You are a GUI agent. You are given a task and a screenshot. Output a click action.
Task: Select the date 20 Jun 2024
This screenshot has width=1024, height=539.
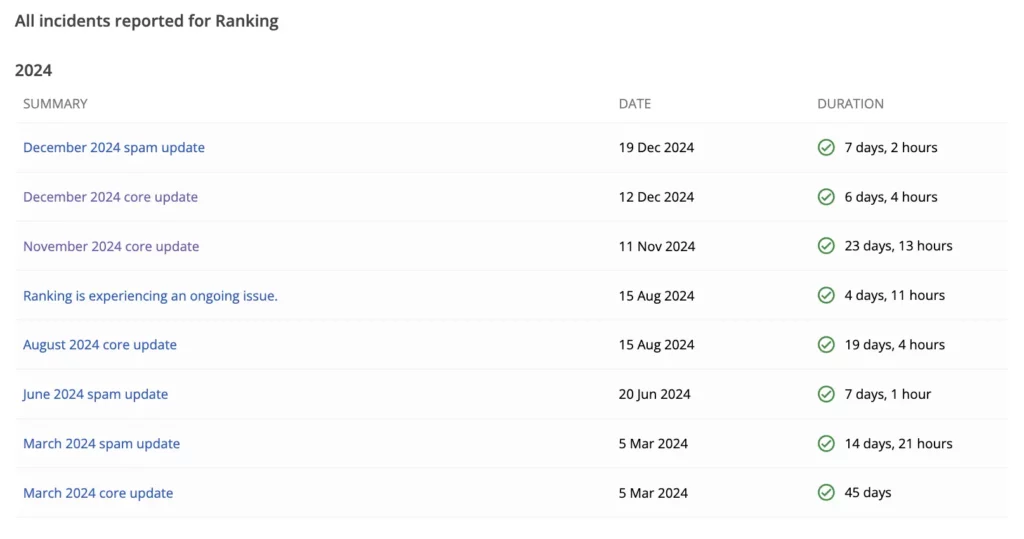coord(654,394)
